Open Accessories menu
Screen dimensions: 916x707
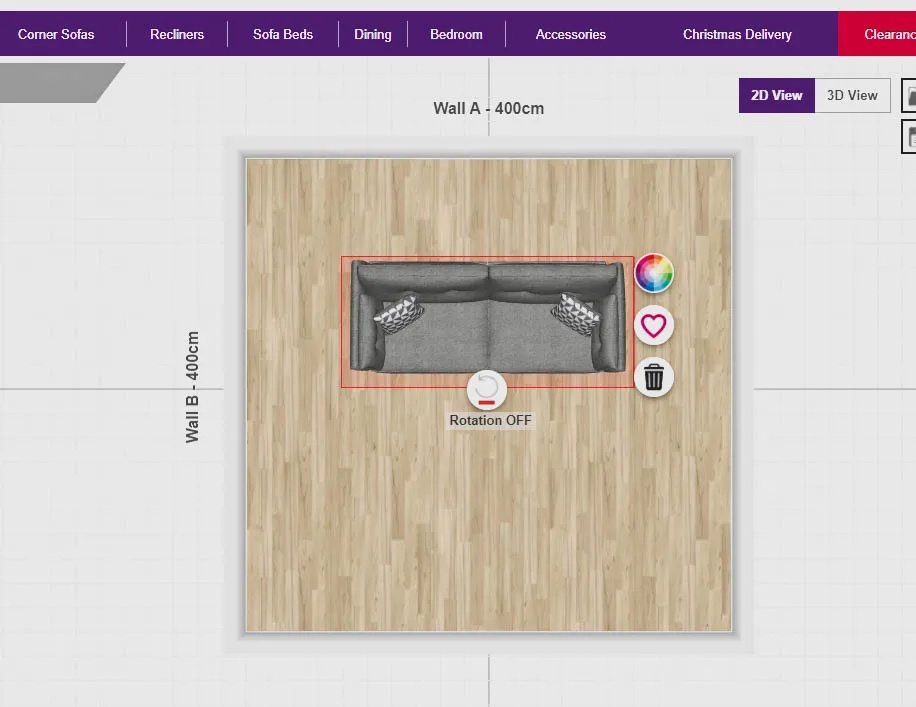571,34
